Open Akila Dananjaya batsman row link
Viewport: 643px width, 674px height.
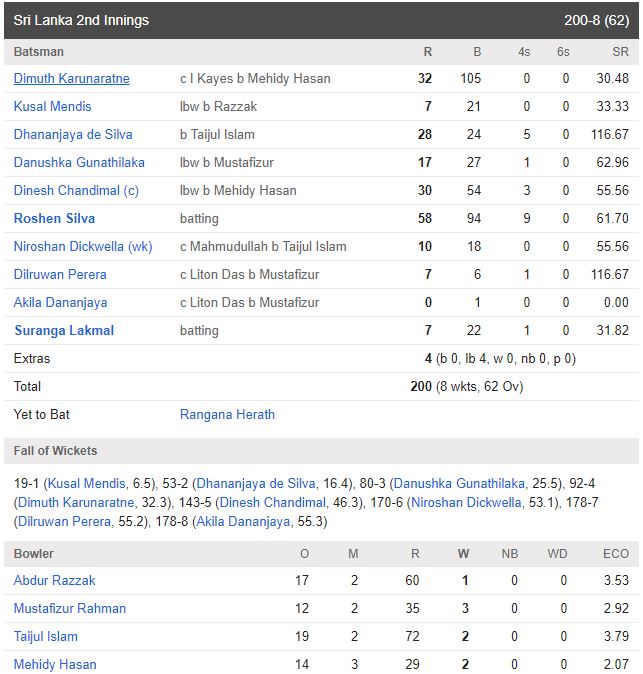(60, 303)
